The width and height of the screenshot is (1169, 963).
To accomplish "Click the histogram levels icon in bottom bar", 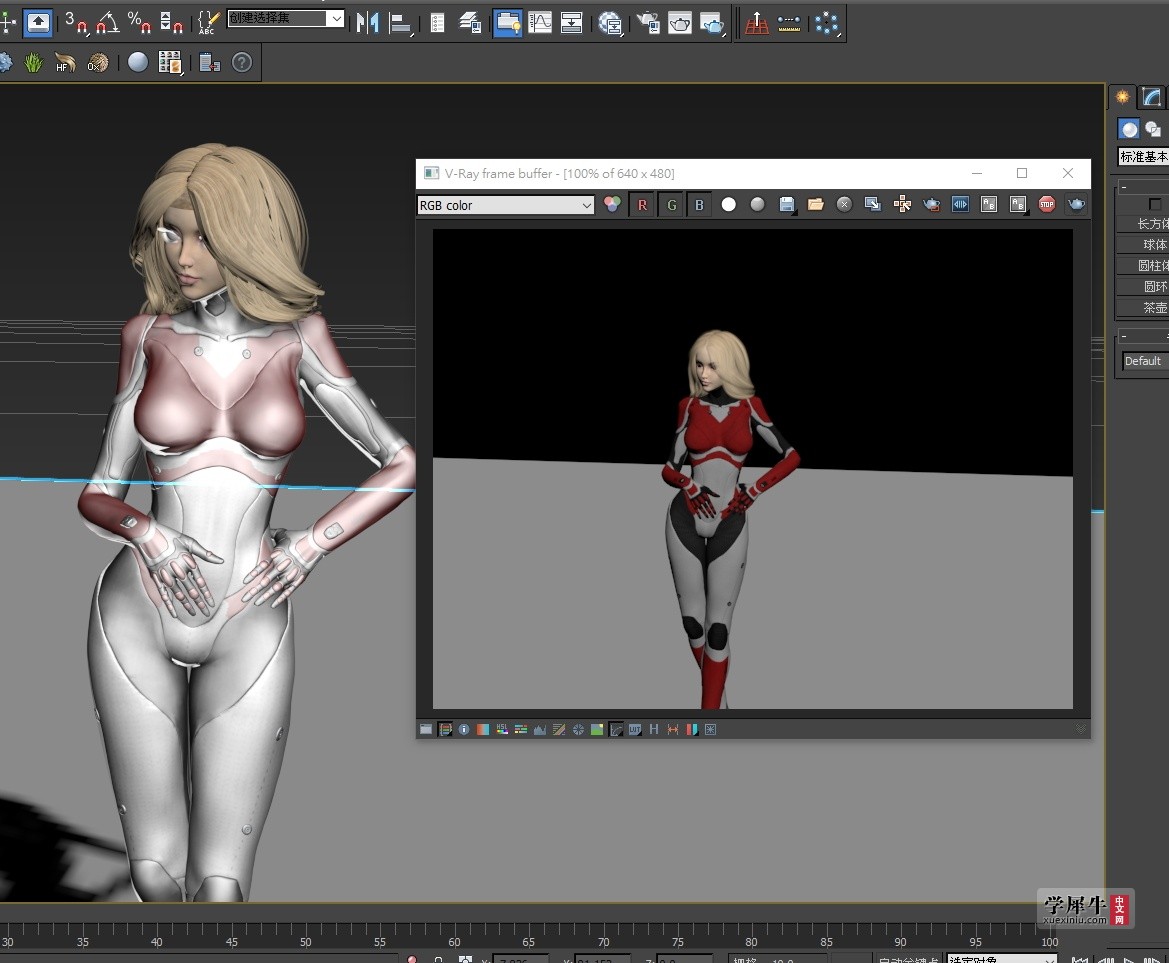I will pyautogui.click(x=540, y=730).
